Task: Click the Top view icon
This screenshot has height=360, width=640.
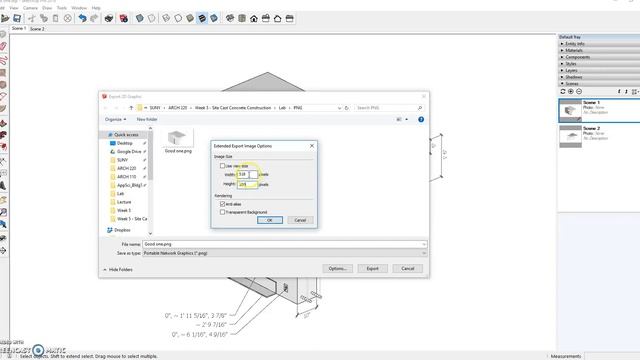Action: coord(242,18)
